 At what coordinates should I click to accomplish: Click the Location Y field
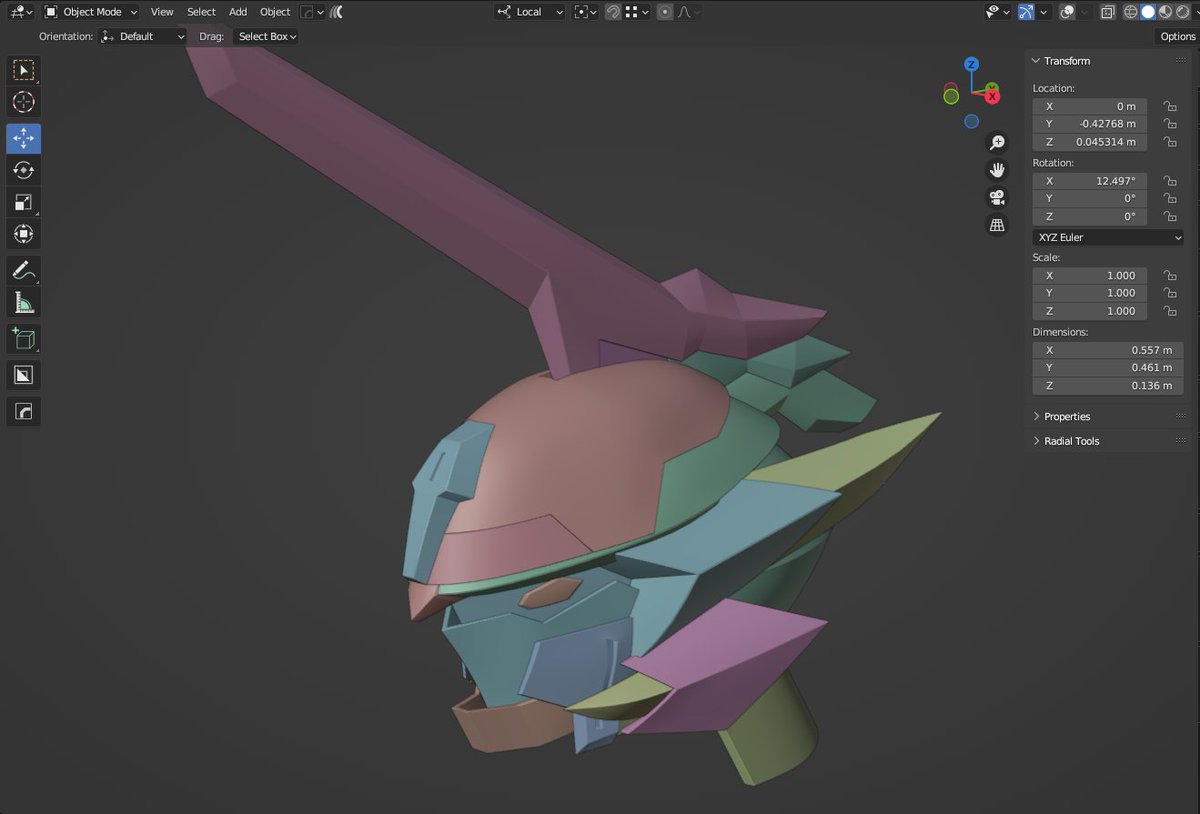[1090, 124]
